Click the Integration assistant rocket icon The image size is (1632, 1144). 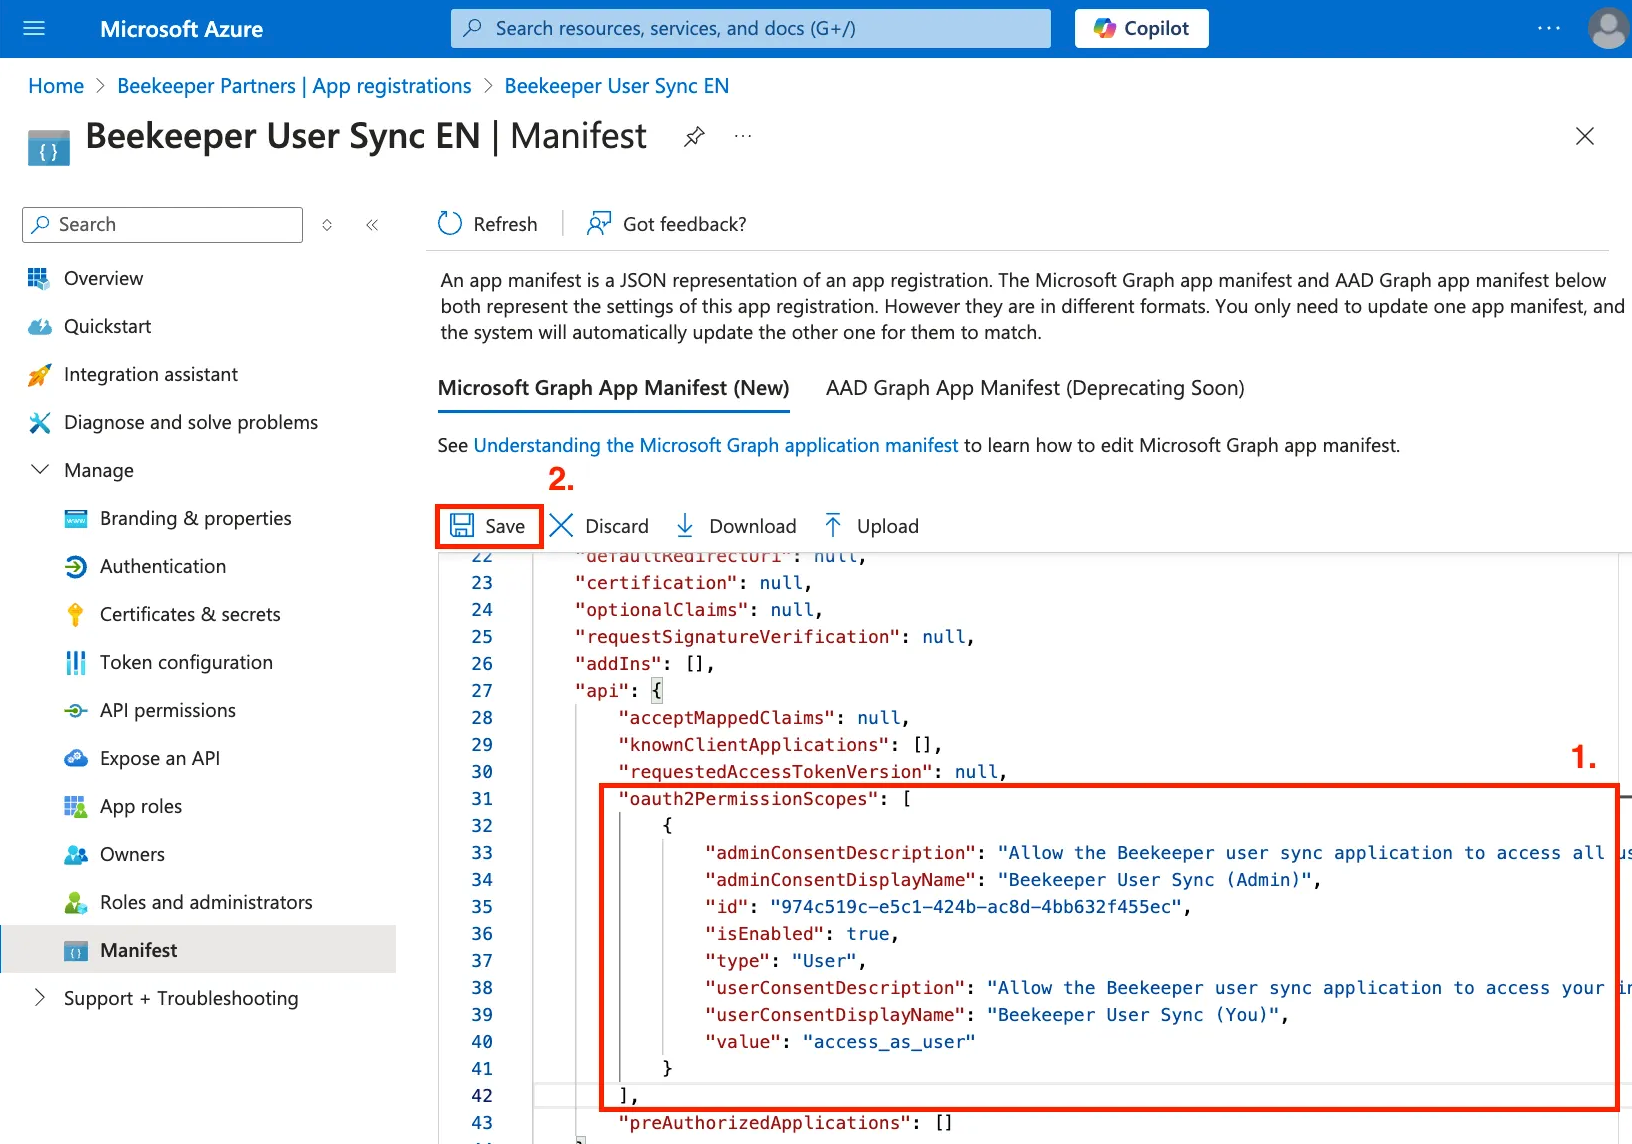[x=39, y=375]
